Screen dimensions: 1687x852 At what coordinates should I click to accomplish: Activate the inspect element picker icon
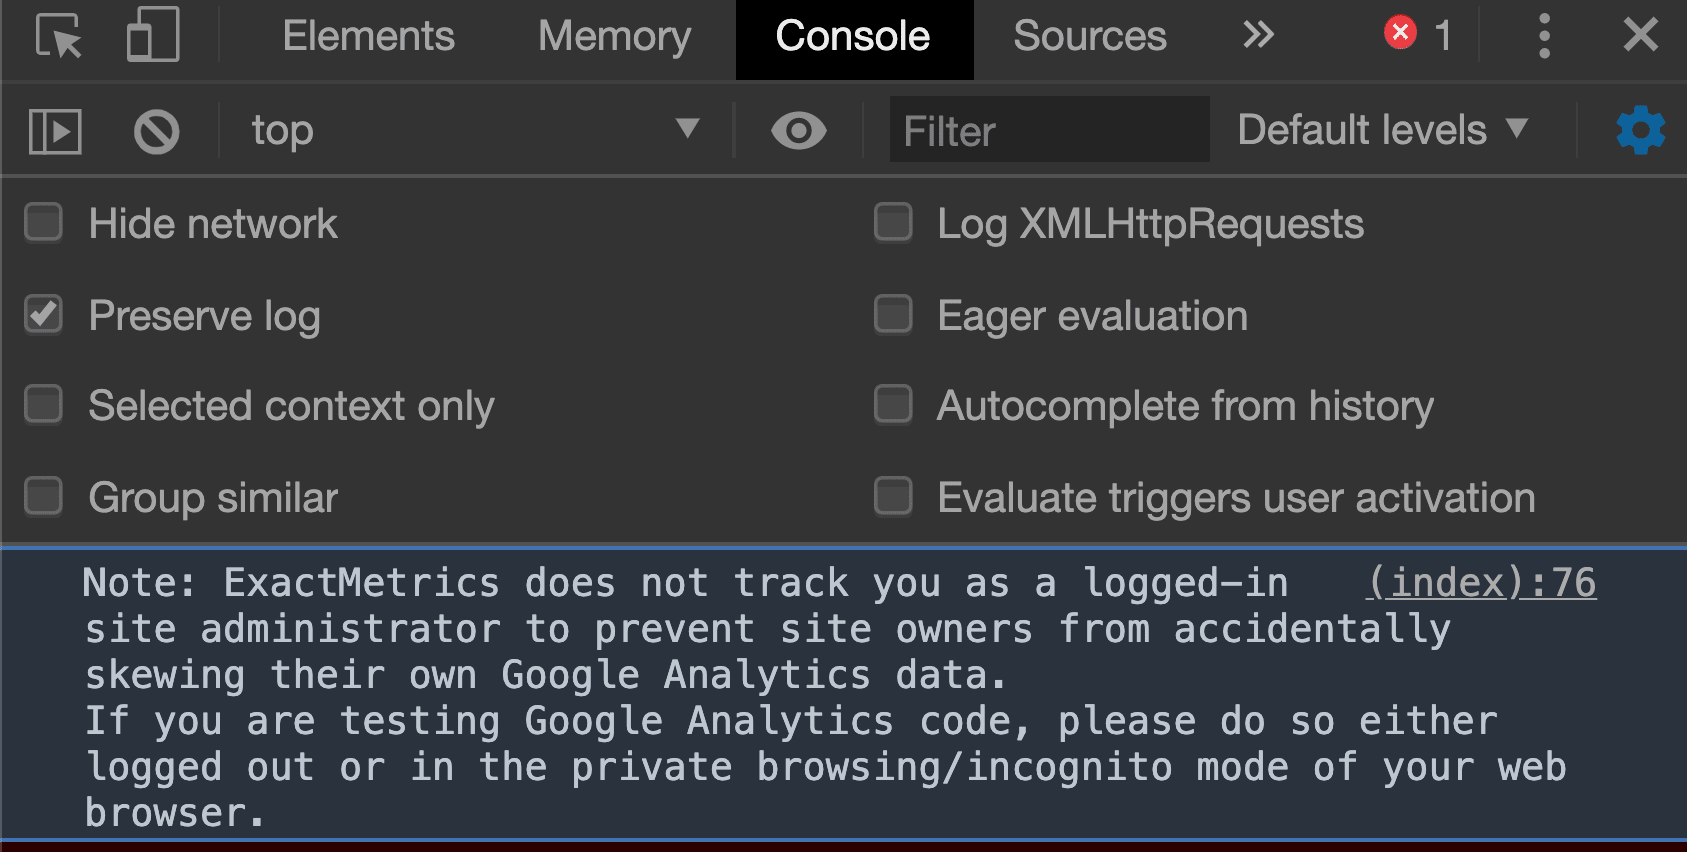click(x=59, y=37)
